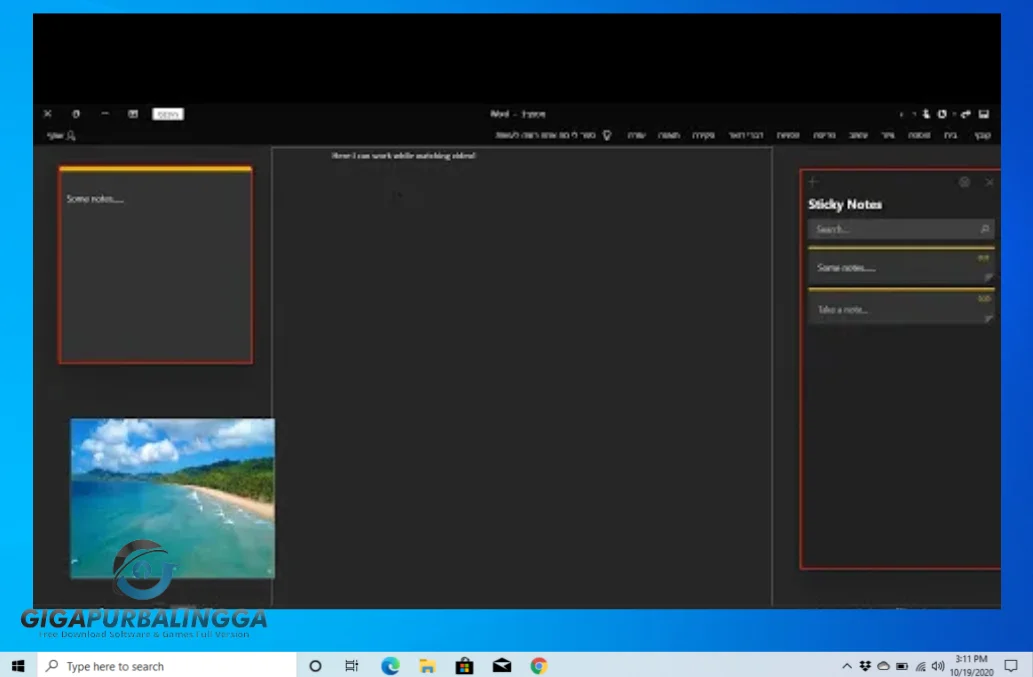Click the Tell Me search text box in ribbon
The width and height of the screenshot is (1033, 677).
point(545,135)
